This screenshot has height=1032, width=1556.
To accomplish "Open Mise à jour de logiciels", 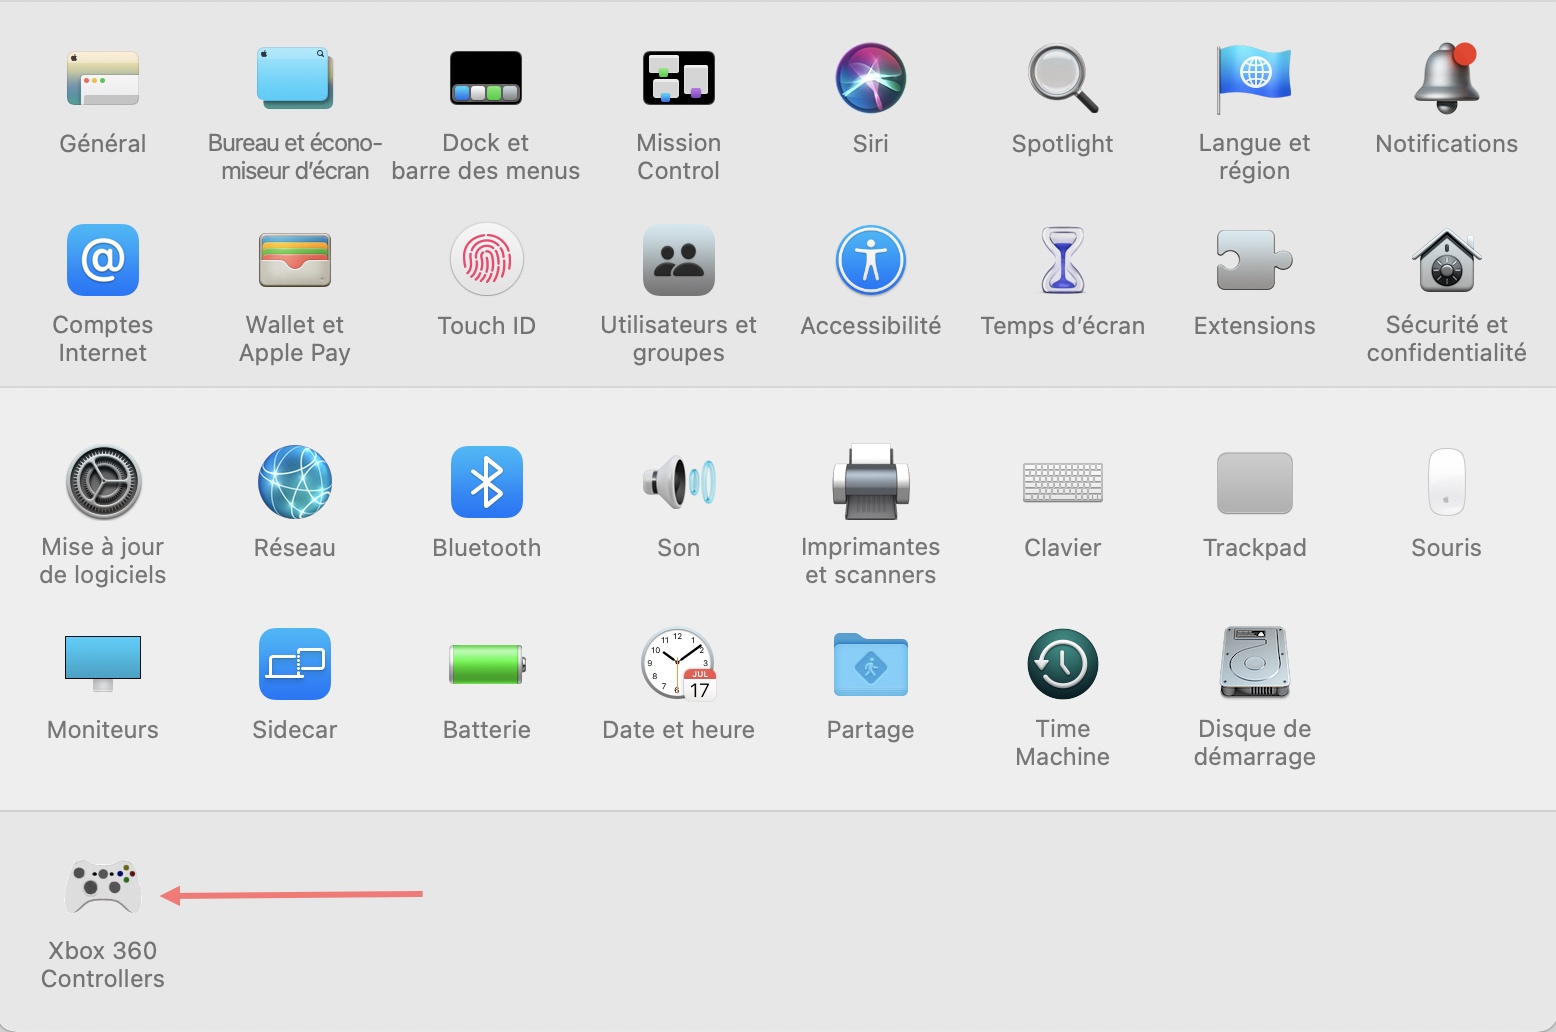I will point(103,482).
